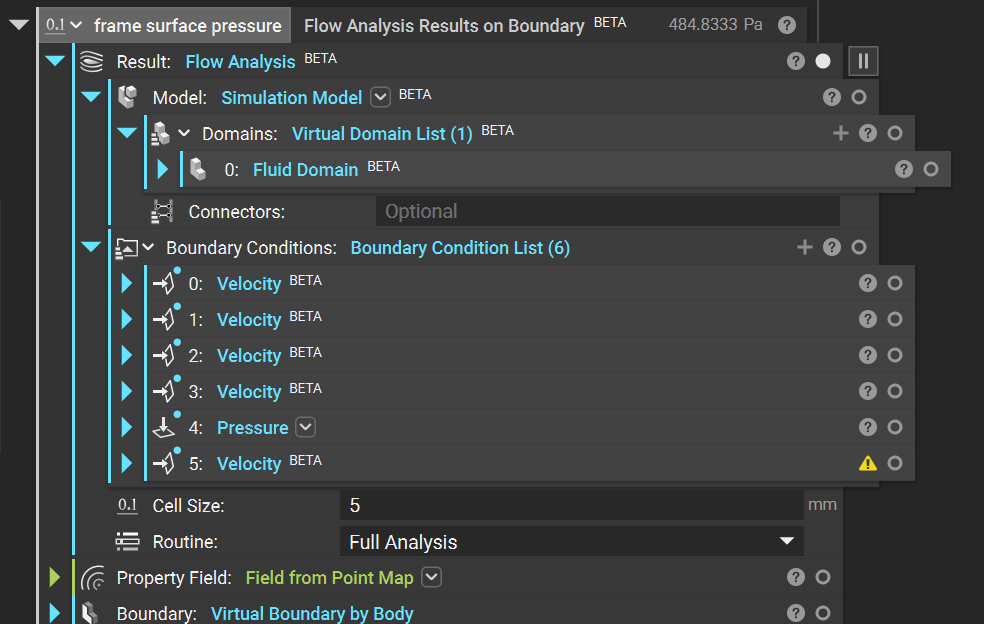Click the icon for Velocity condition 1
This screenshot has height=624, width=984.
pos(166,318)
